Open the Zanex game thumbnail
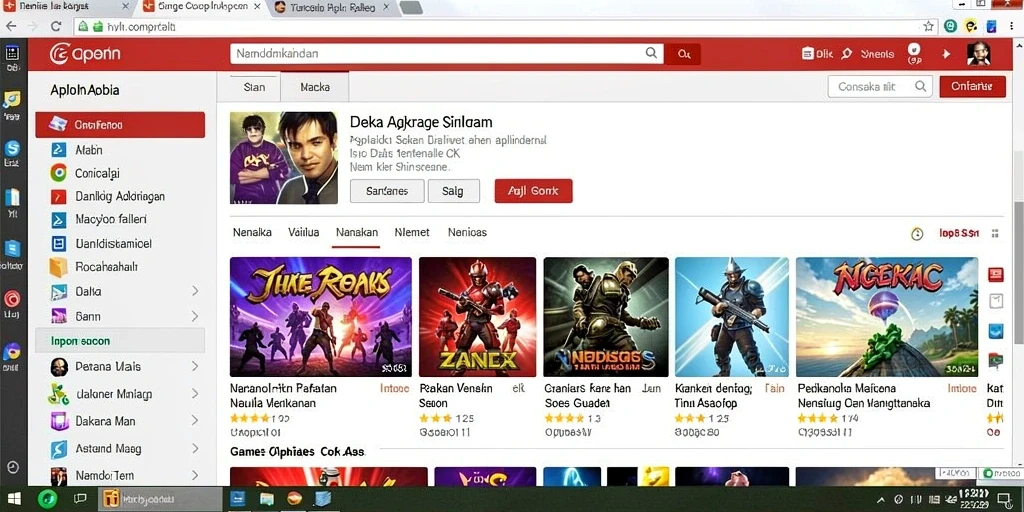The image size is (1024, 512). tap(477, 317)
